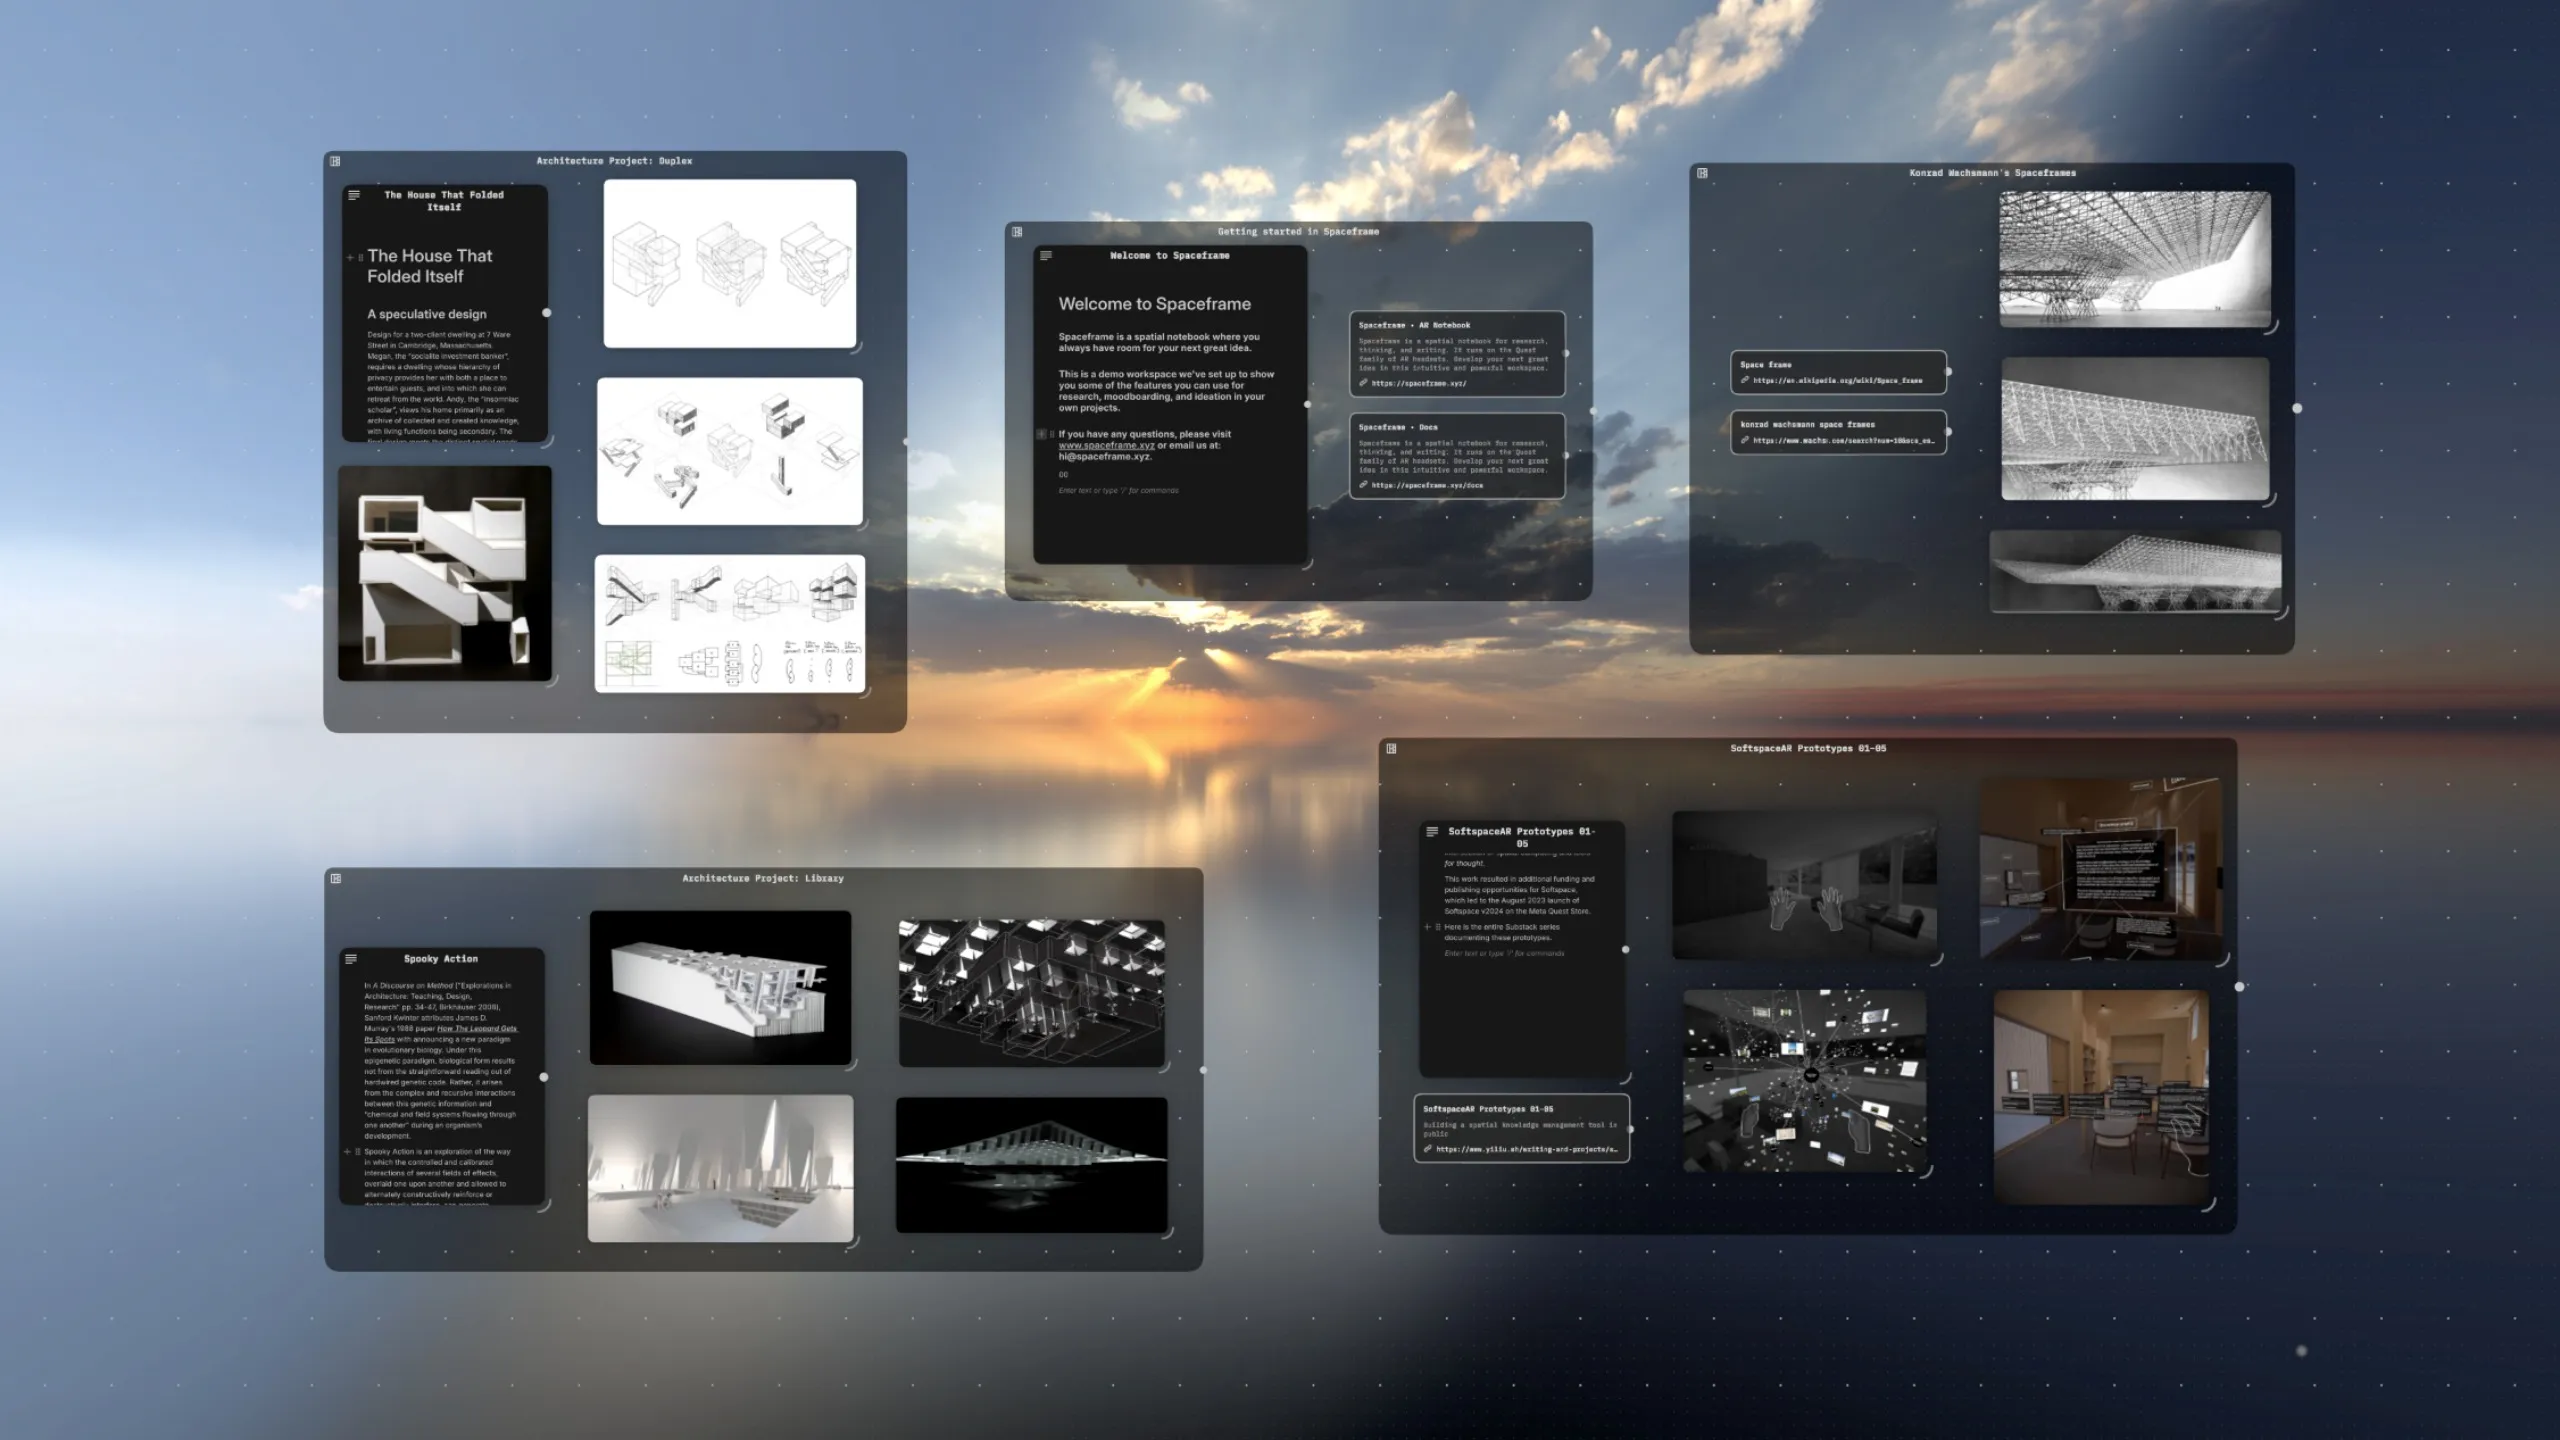
Task: Click frame icon of Getting started in Spaceframe
Action: (1017, 232)
